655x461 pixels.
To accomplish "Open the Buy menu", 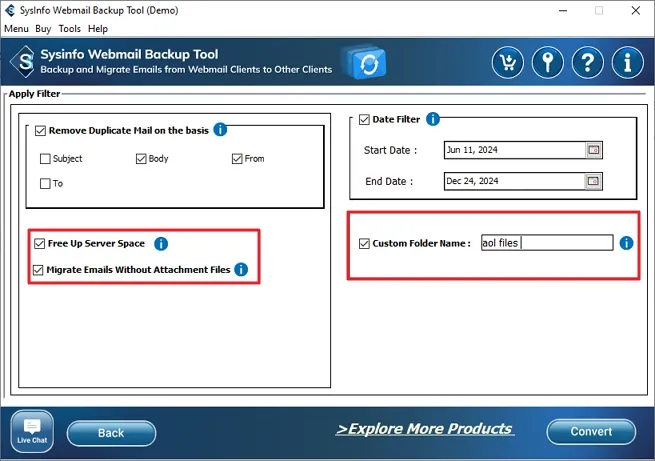I will (43, 29).
